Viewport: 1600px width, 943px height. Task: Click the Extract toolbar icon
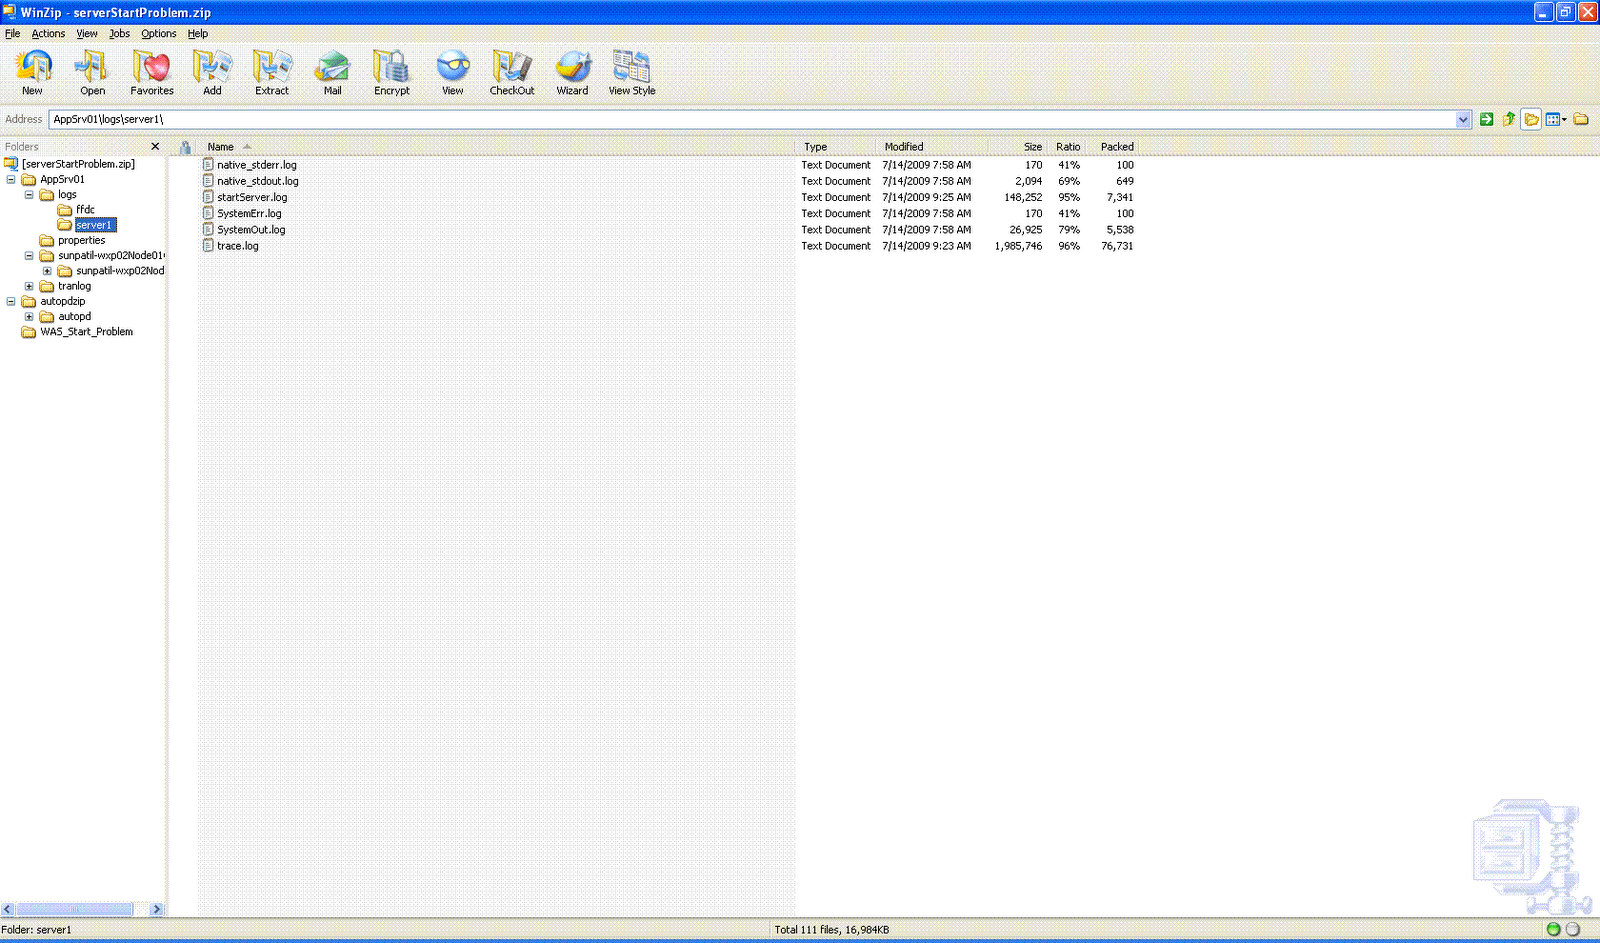(x=272, y=66)
